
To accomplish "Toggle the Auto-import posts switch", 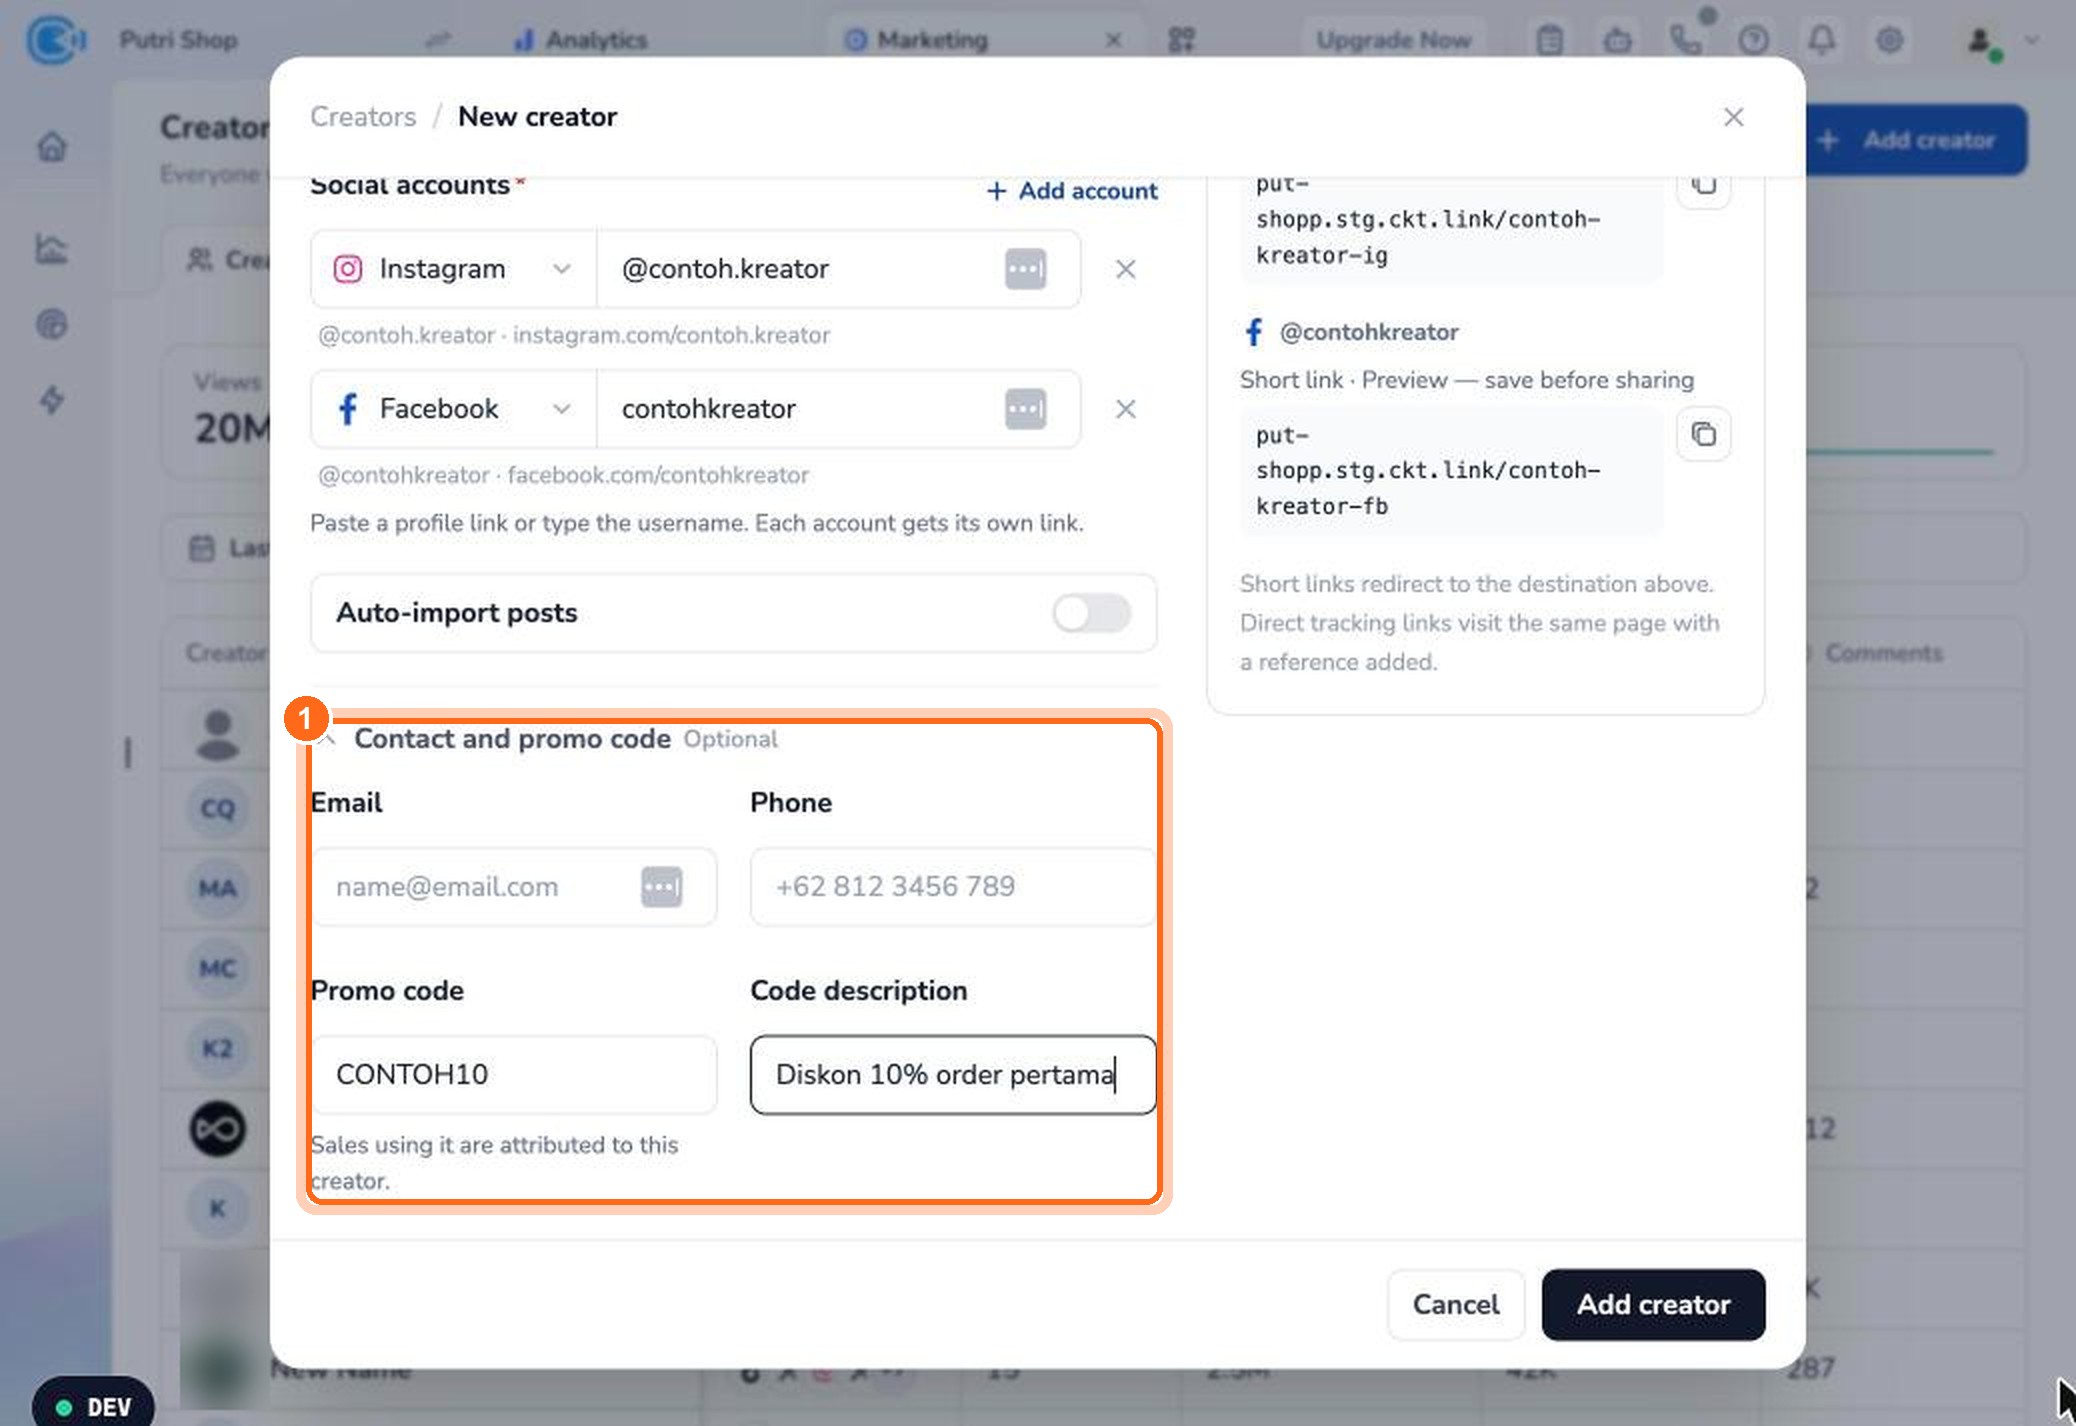I will click(1091, 613).
